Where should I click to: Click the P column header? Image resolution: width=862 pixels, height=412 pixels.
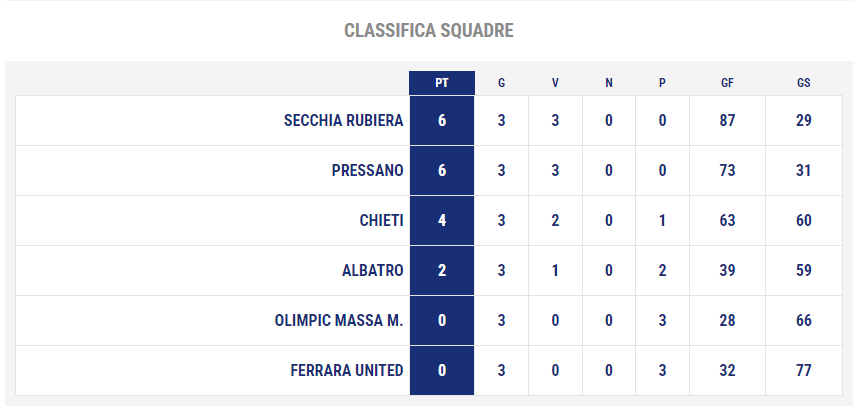(662, 83)
